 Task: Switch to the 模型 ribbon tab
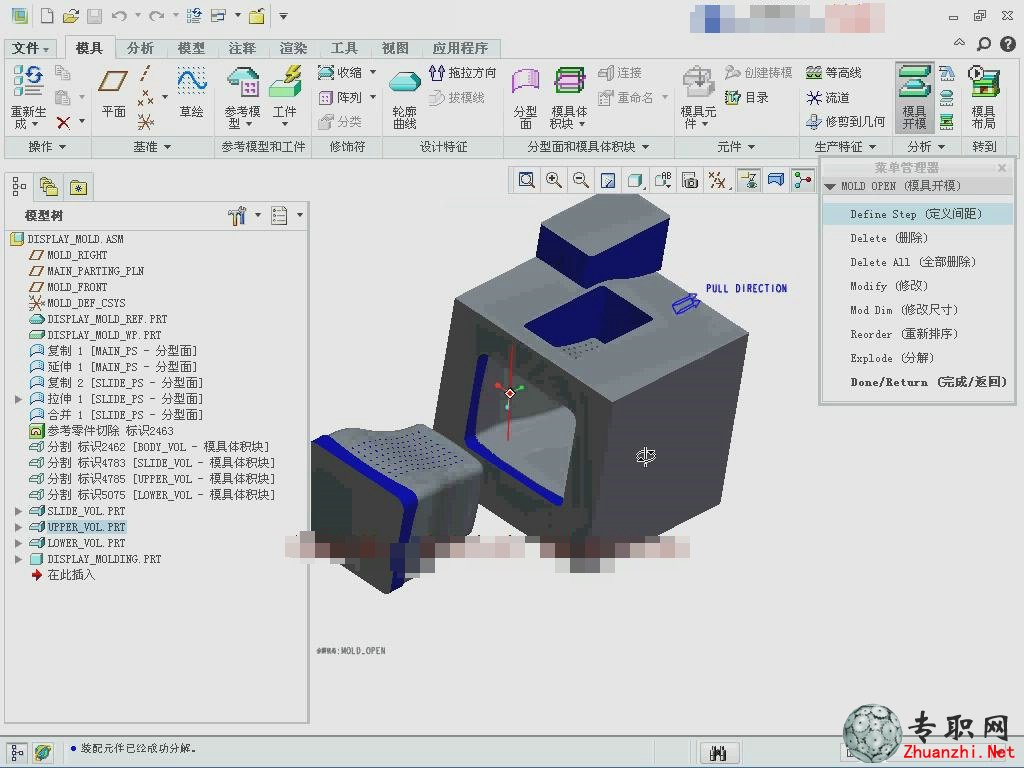[191, 48]
